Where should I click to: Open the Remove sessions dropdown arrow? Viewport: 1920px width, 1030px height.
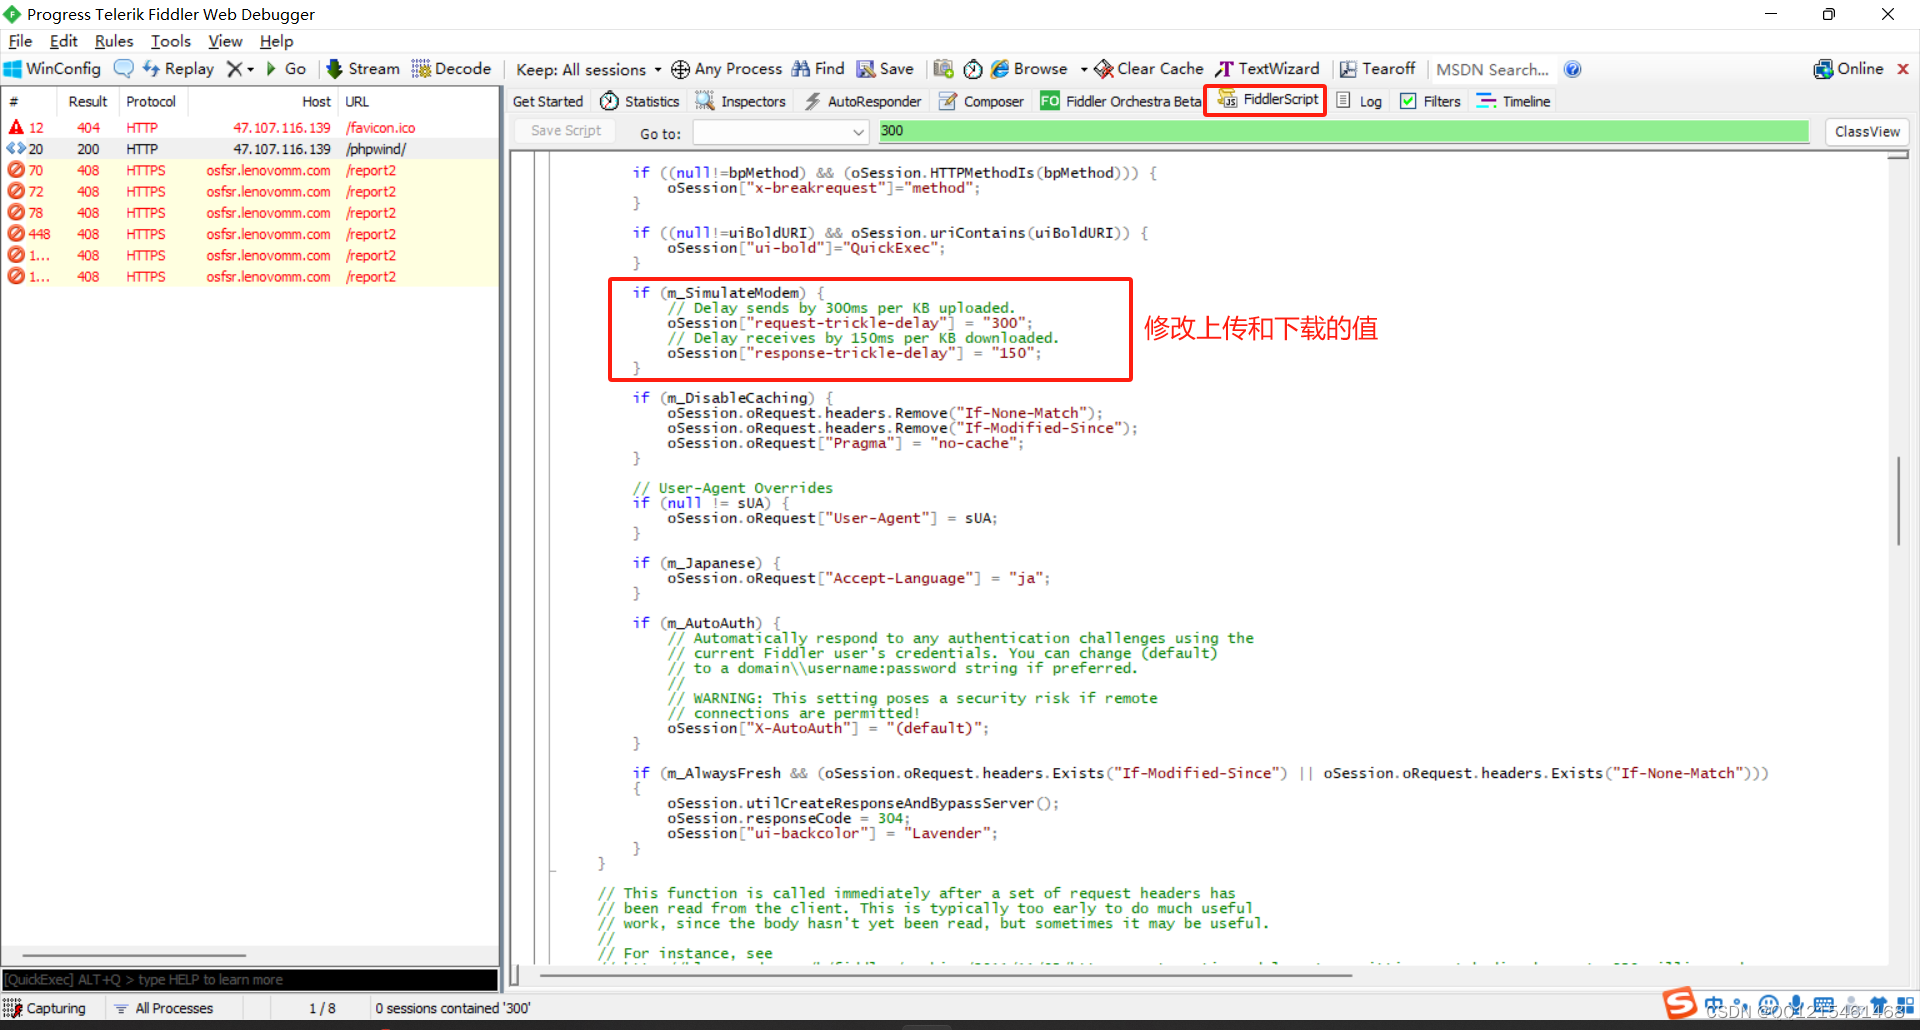[x=251, y=70]
